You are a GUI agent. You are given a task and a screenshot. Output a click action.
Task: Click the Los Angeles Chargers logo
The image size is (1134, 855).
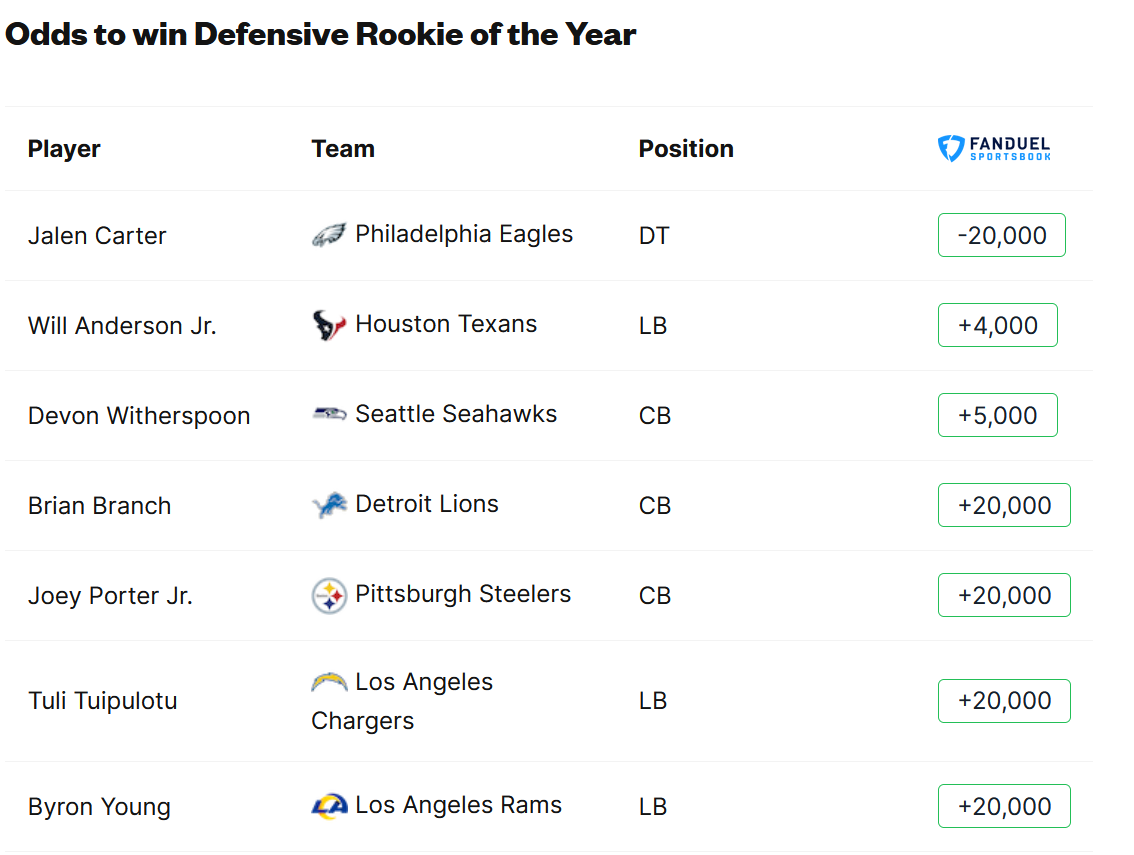point(329,682)
